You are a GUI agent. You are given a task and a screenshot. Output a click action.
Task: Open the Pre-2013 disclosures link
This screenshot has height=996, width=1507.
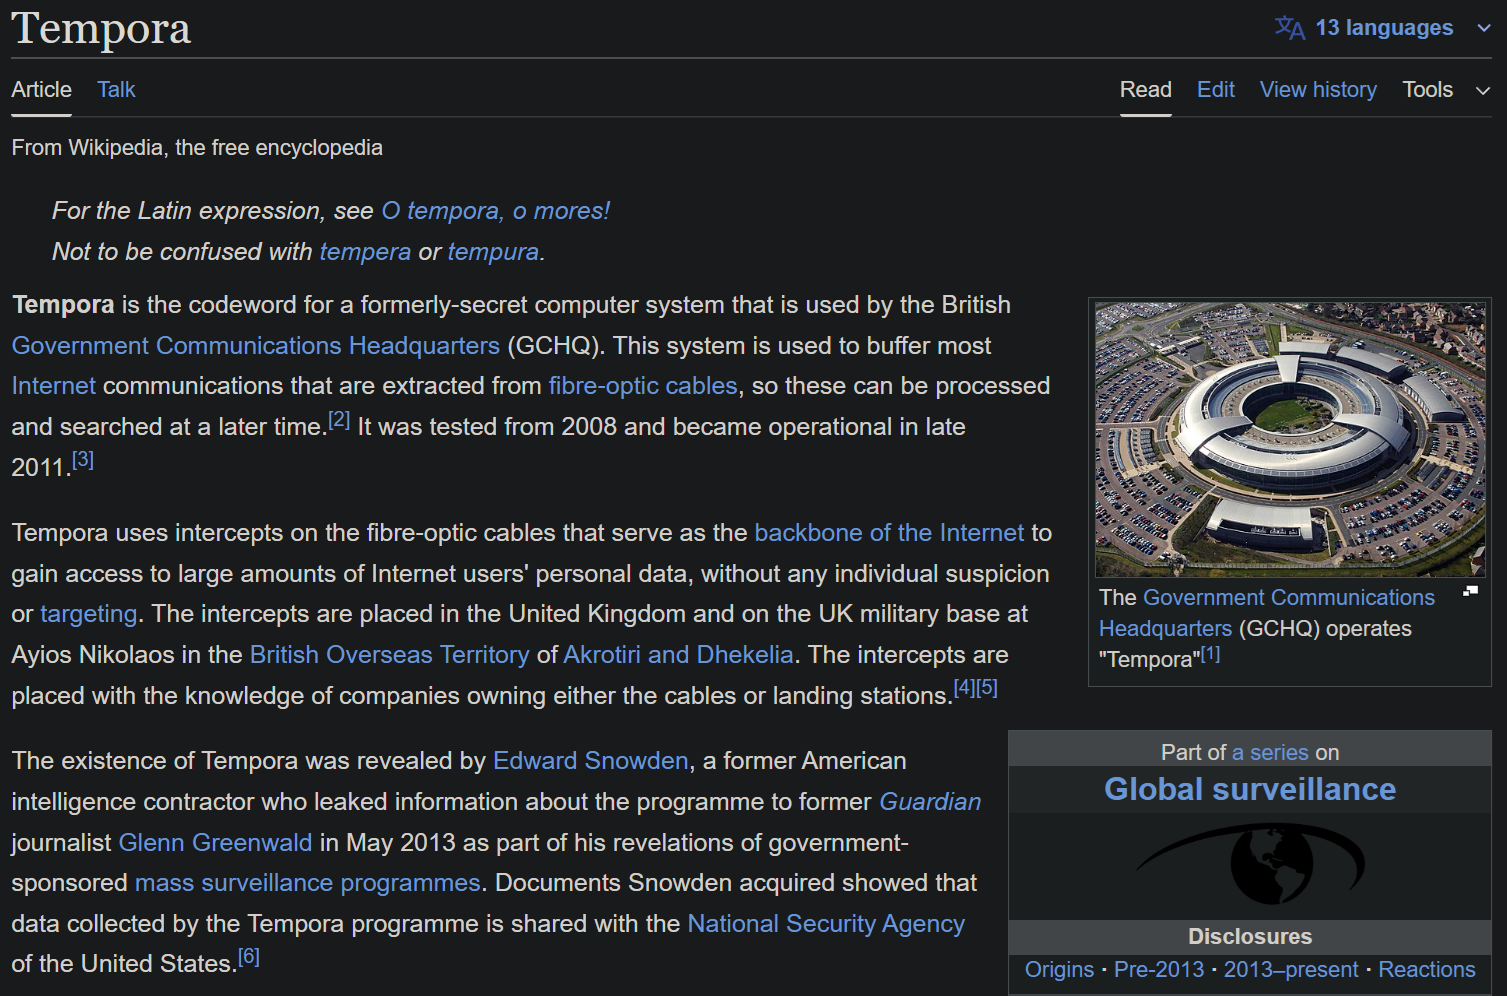pyautogui.click(x=1159, y=970)
